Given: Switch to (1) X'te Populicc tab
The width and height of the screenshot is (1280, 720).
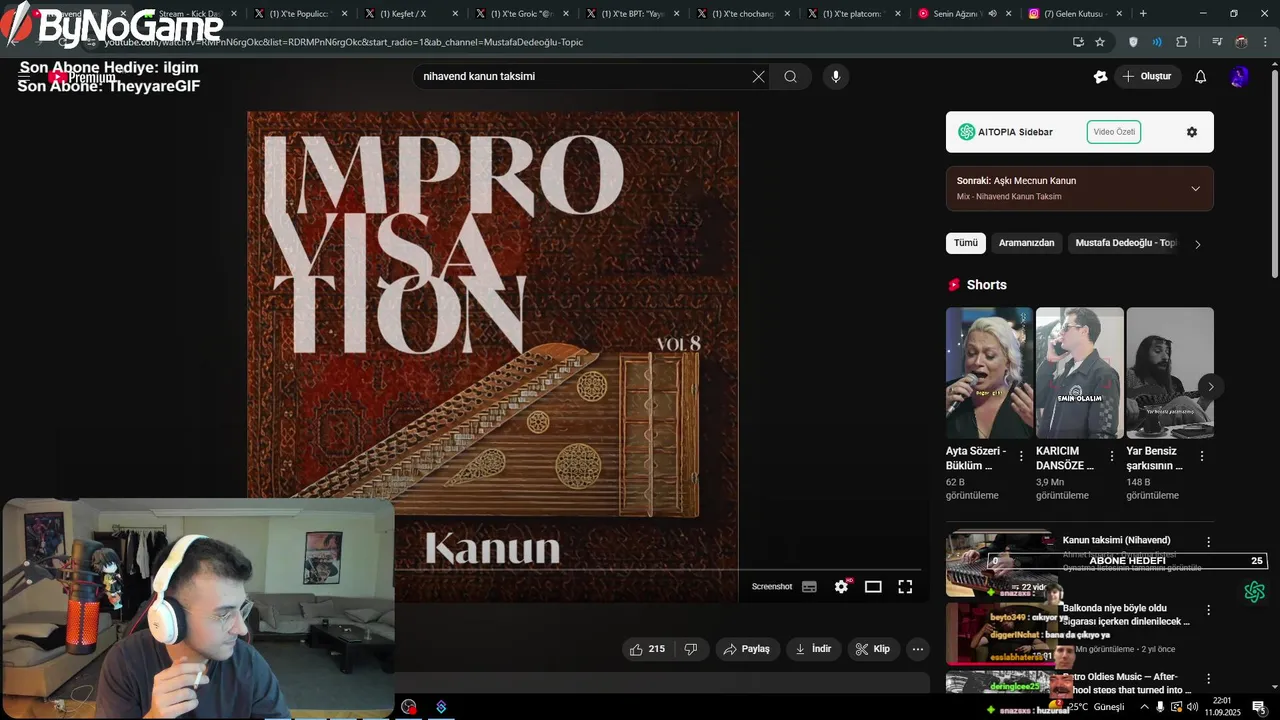Looking at the screenshot, I should pyautogui.click(x=302, y=14).
